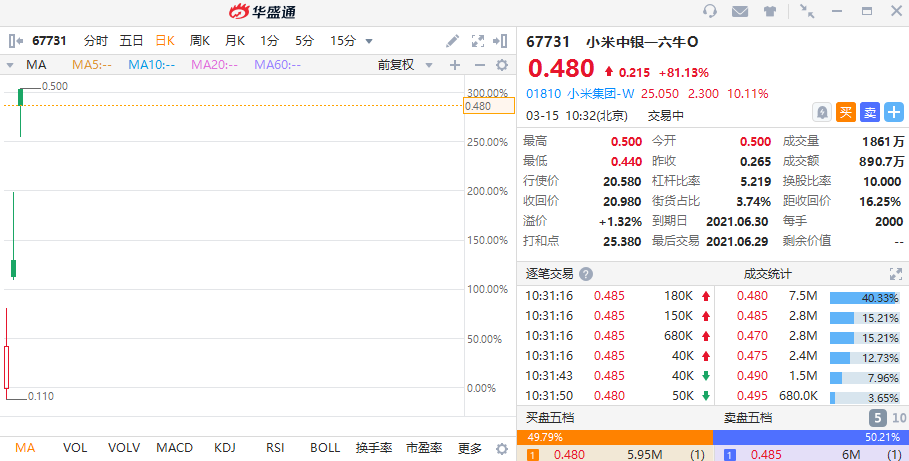Open more timeframes dropdown arrow
Screen dimensions: 909x461
point(369,41)
